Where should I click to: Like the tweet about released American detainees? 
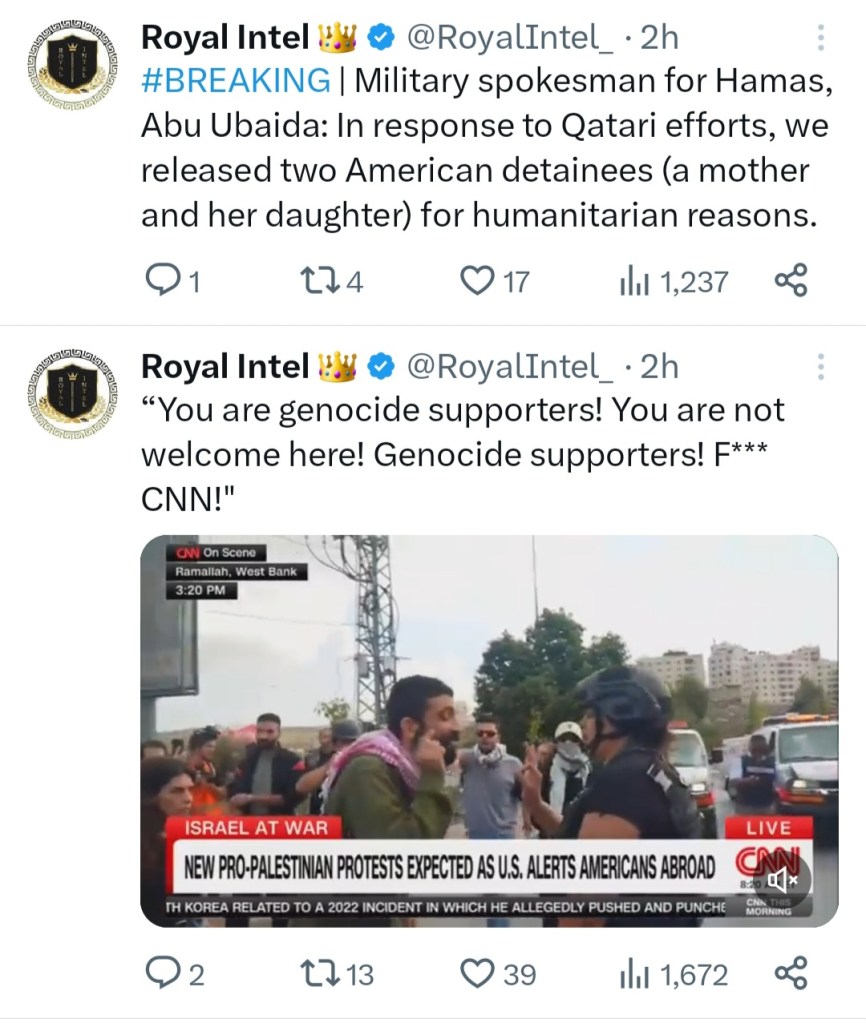tap(495, 282)
